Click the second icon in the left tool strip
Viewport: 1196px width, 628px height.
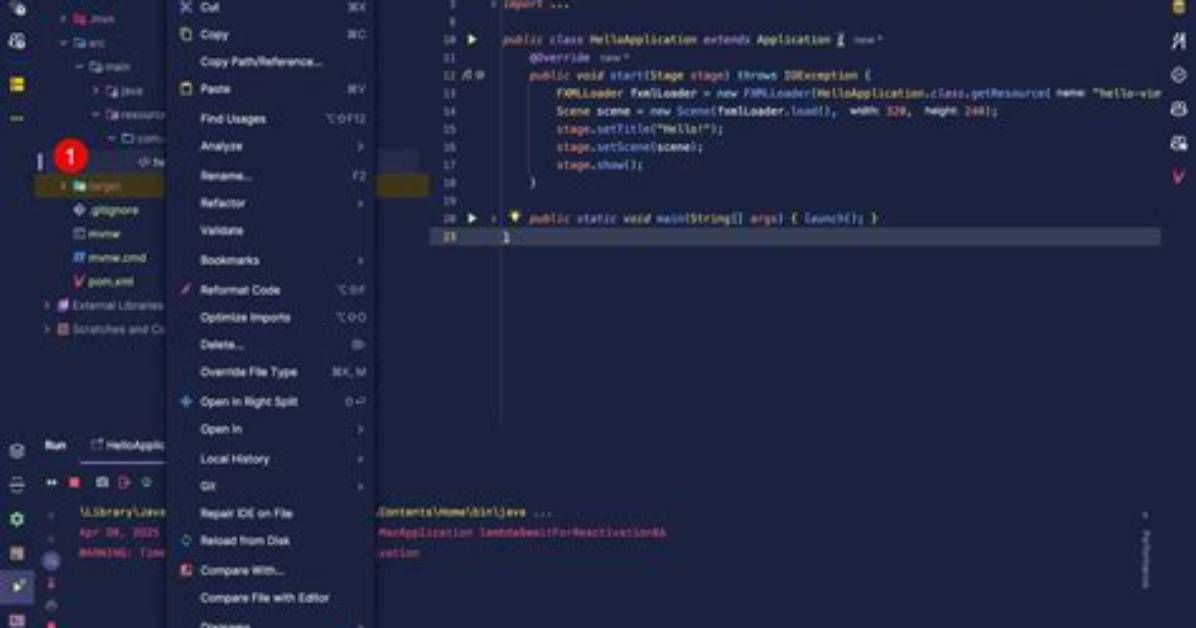[x=17, y=40]
